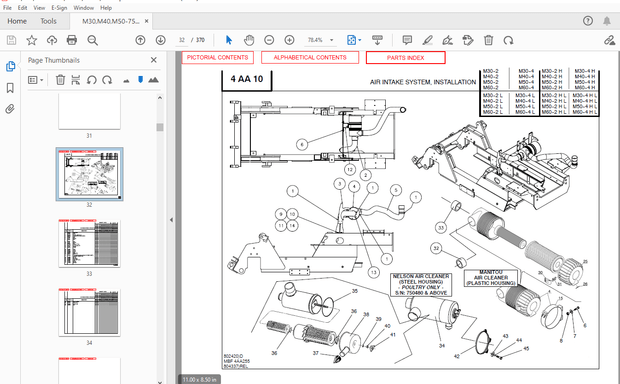Enlarge thumbnail size large mountain icon
The width and height of the screenshot is (620, 384).
click(153, 80)
